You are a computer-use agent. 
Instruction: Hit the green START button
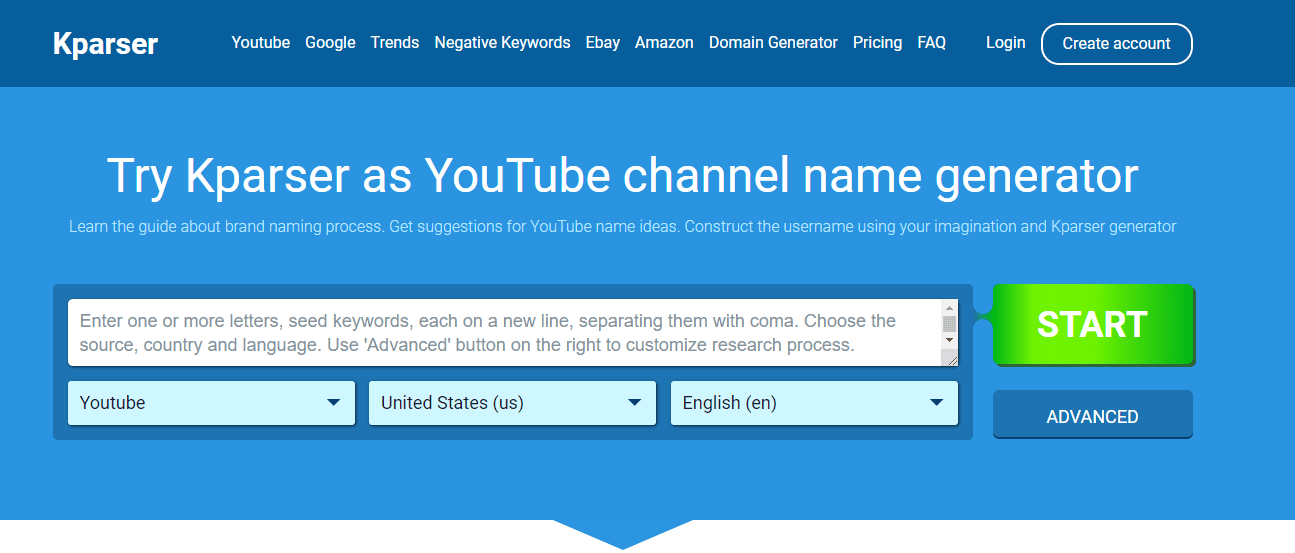1093,324
